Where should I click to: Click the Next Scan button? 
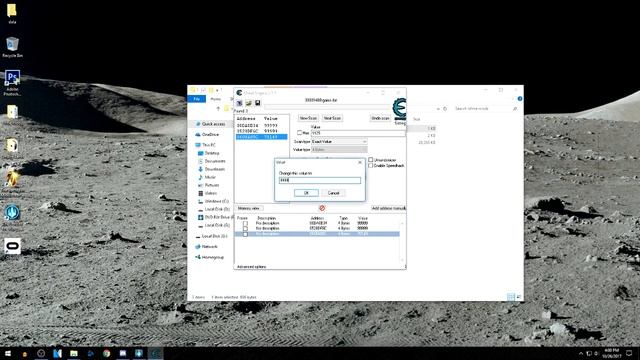tap(332, 118)
